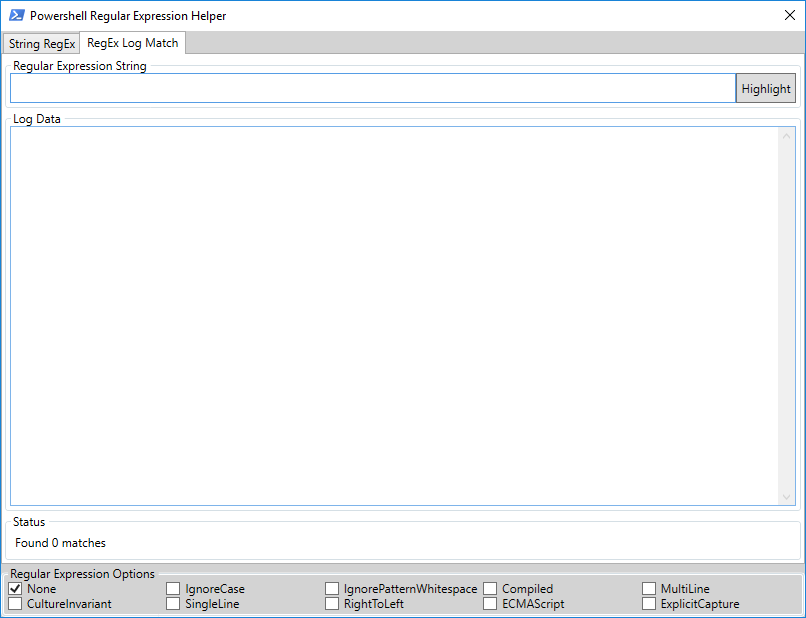
Task: Click the Log Data scrollbar up arrow
Action: 787,136
